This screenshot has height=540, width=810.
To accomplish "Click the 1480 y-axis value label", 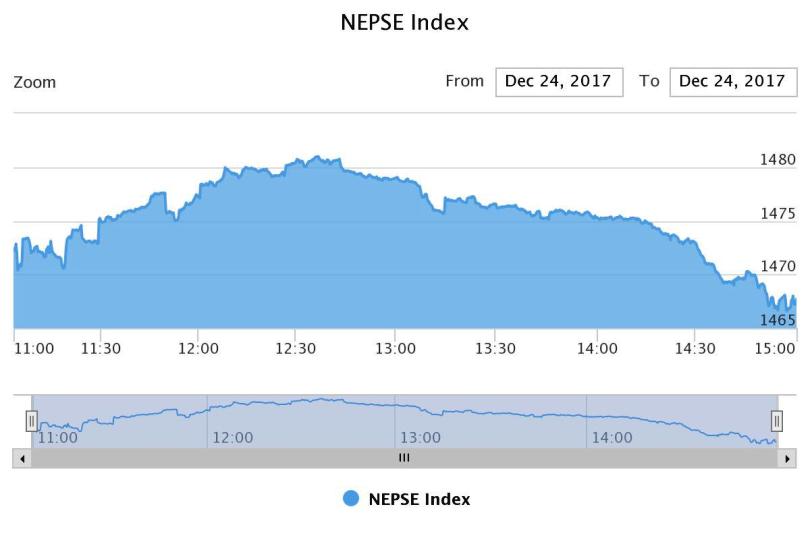I will pyautogui.click(x=777, y=159).
